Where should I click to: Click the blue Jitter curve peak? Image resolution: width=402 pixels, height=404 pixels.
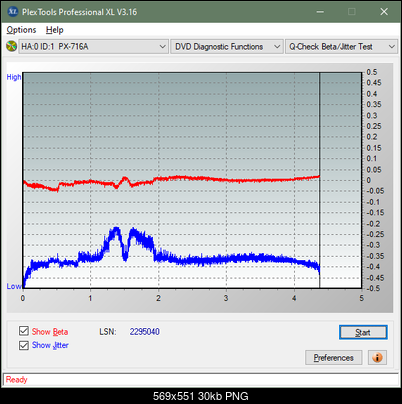click(116, 229)
